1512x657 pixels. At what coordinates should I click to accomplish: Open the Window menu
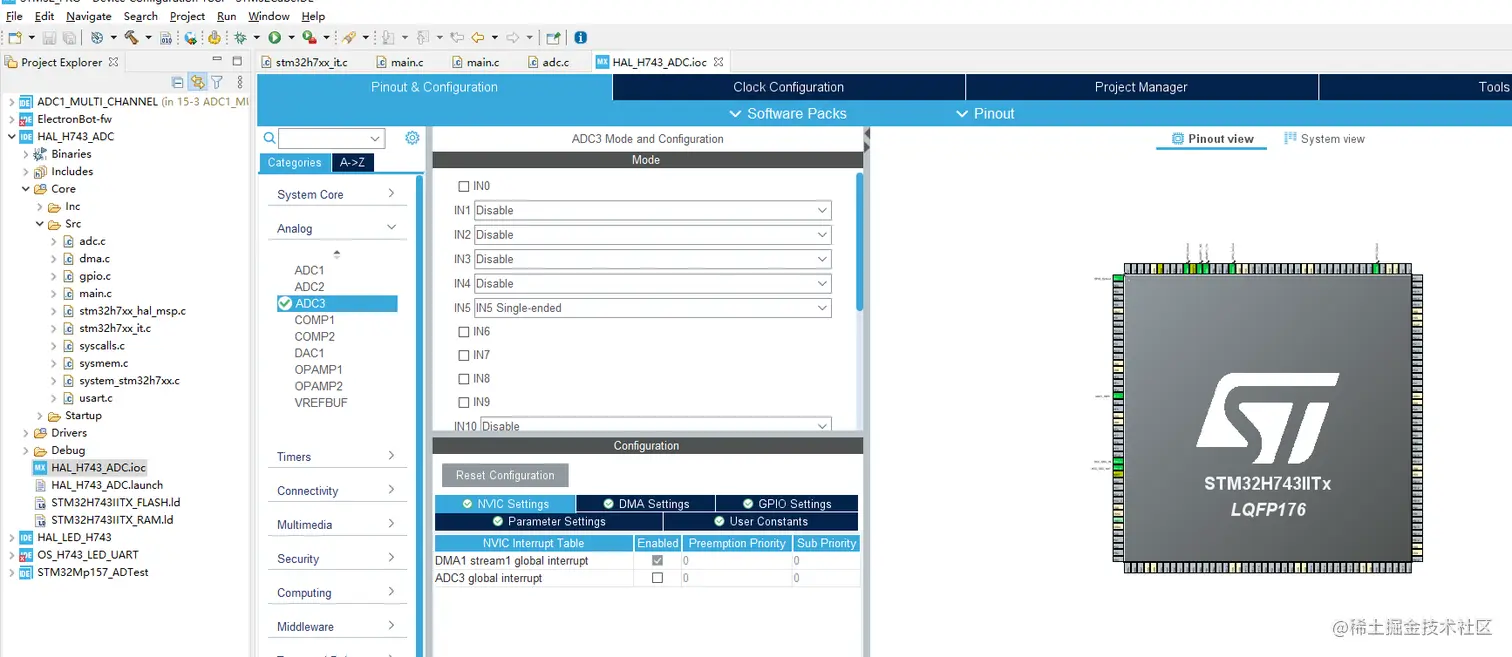coord(269,16)
